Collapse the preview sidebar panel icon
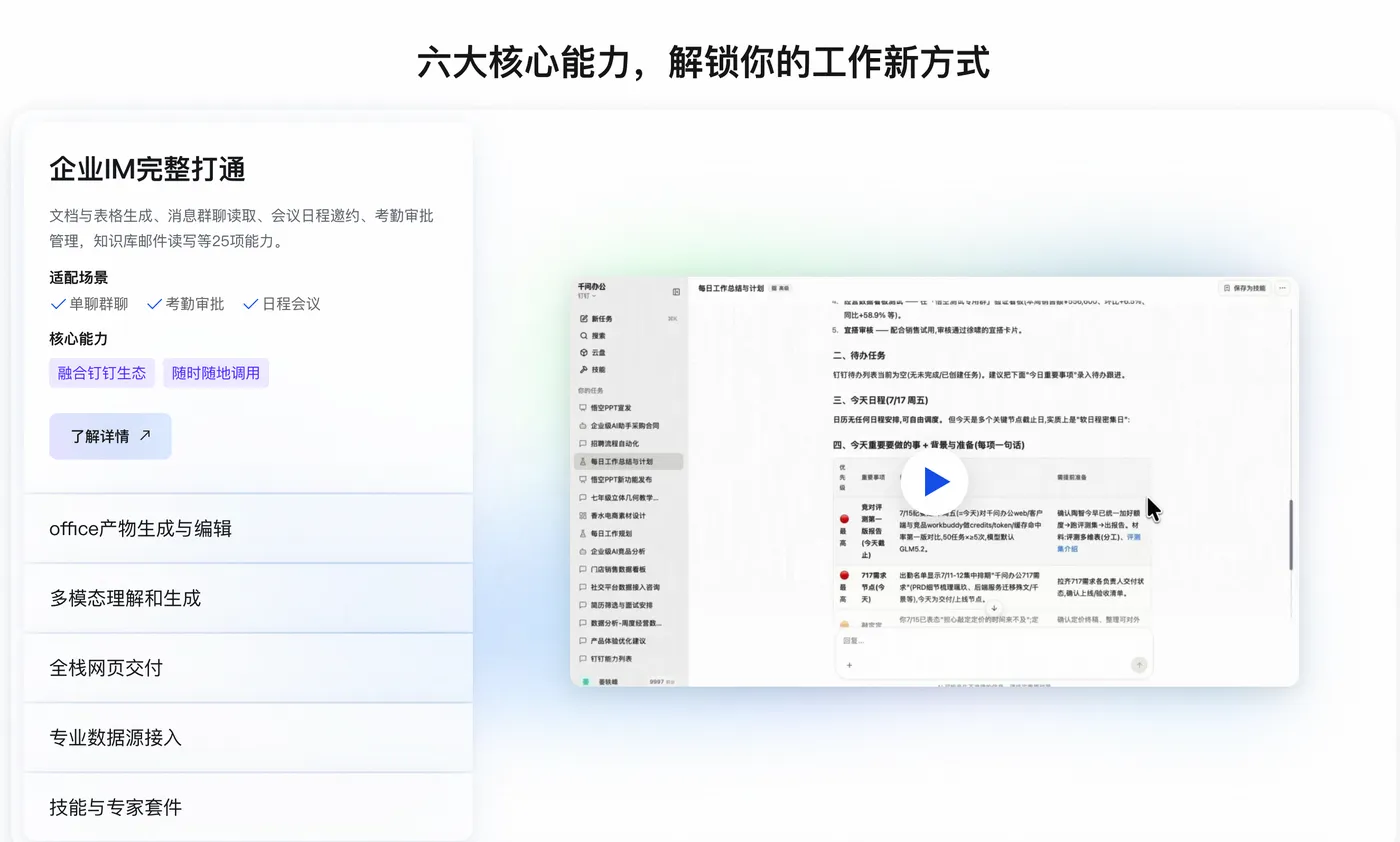This screenshot has width=1400, height=842. 676,292
